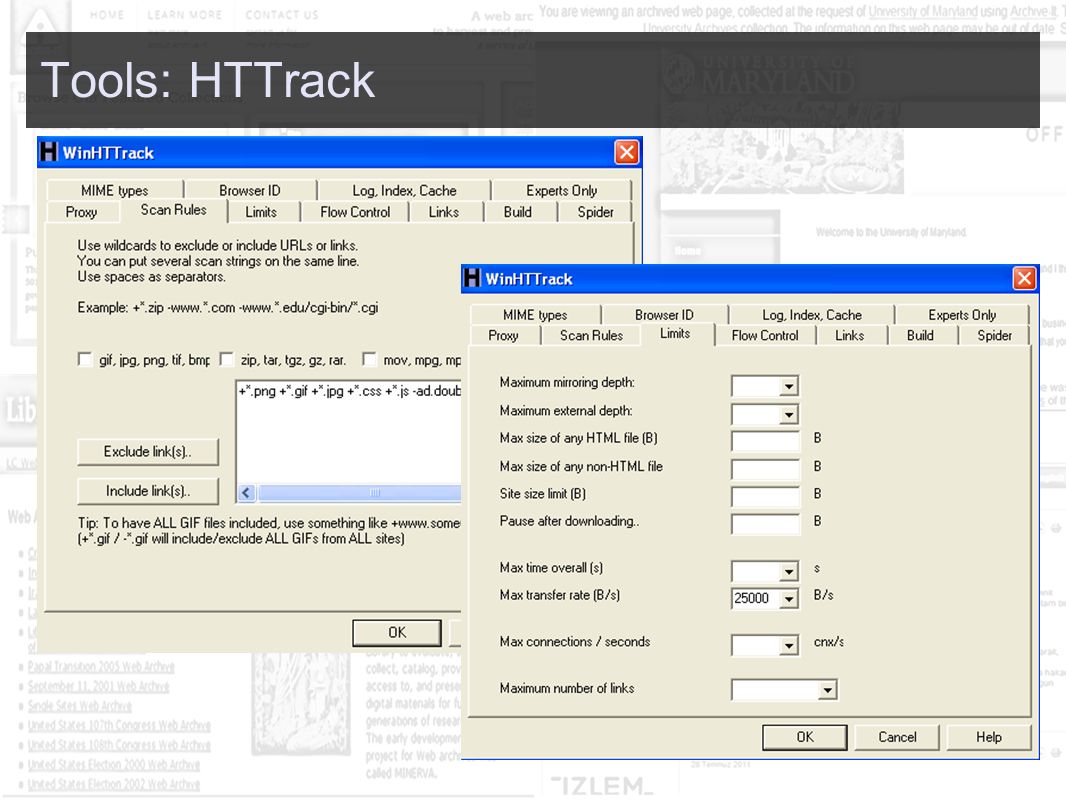Viewport: 1066px width, 800px height.
Task: Expand the Max connections / seconds dropdown
Action: click(x=789, y=645)
